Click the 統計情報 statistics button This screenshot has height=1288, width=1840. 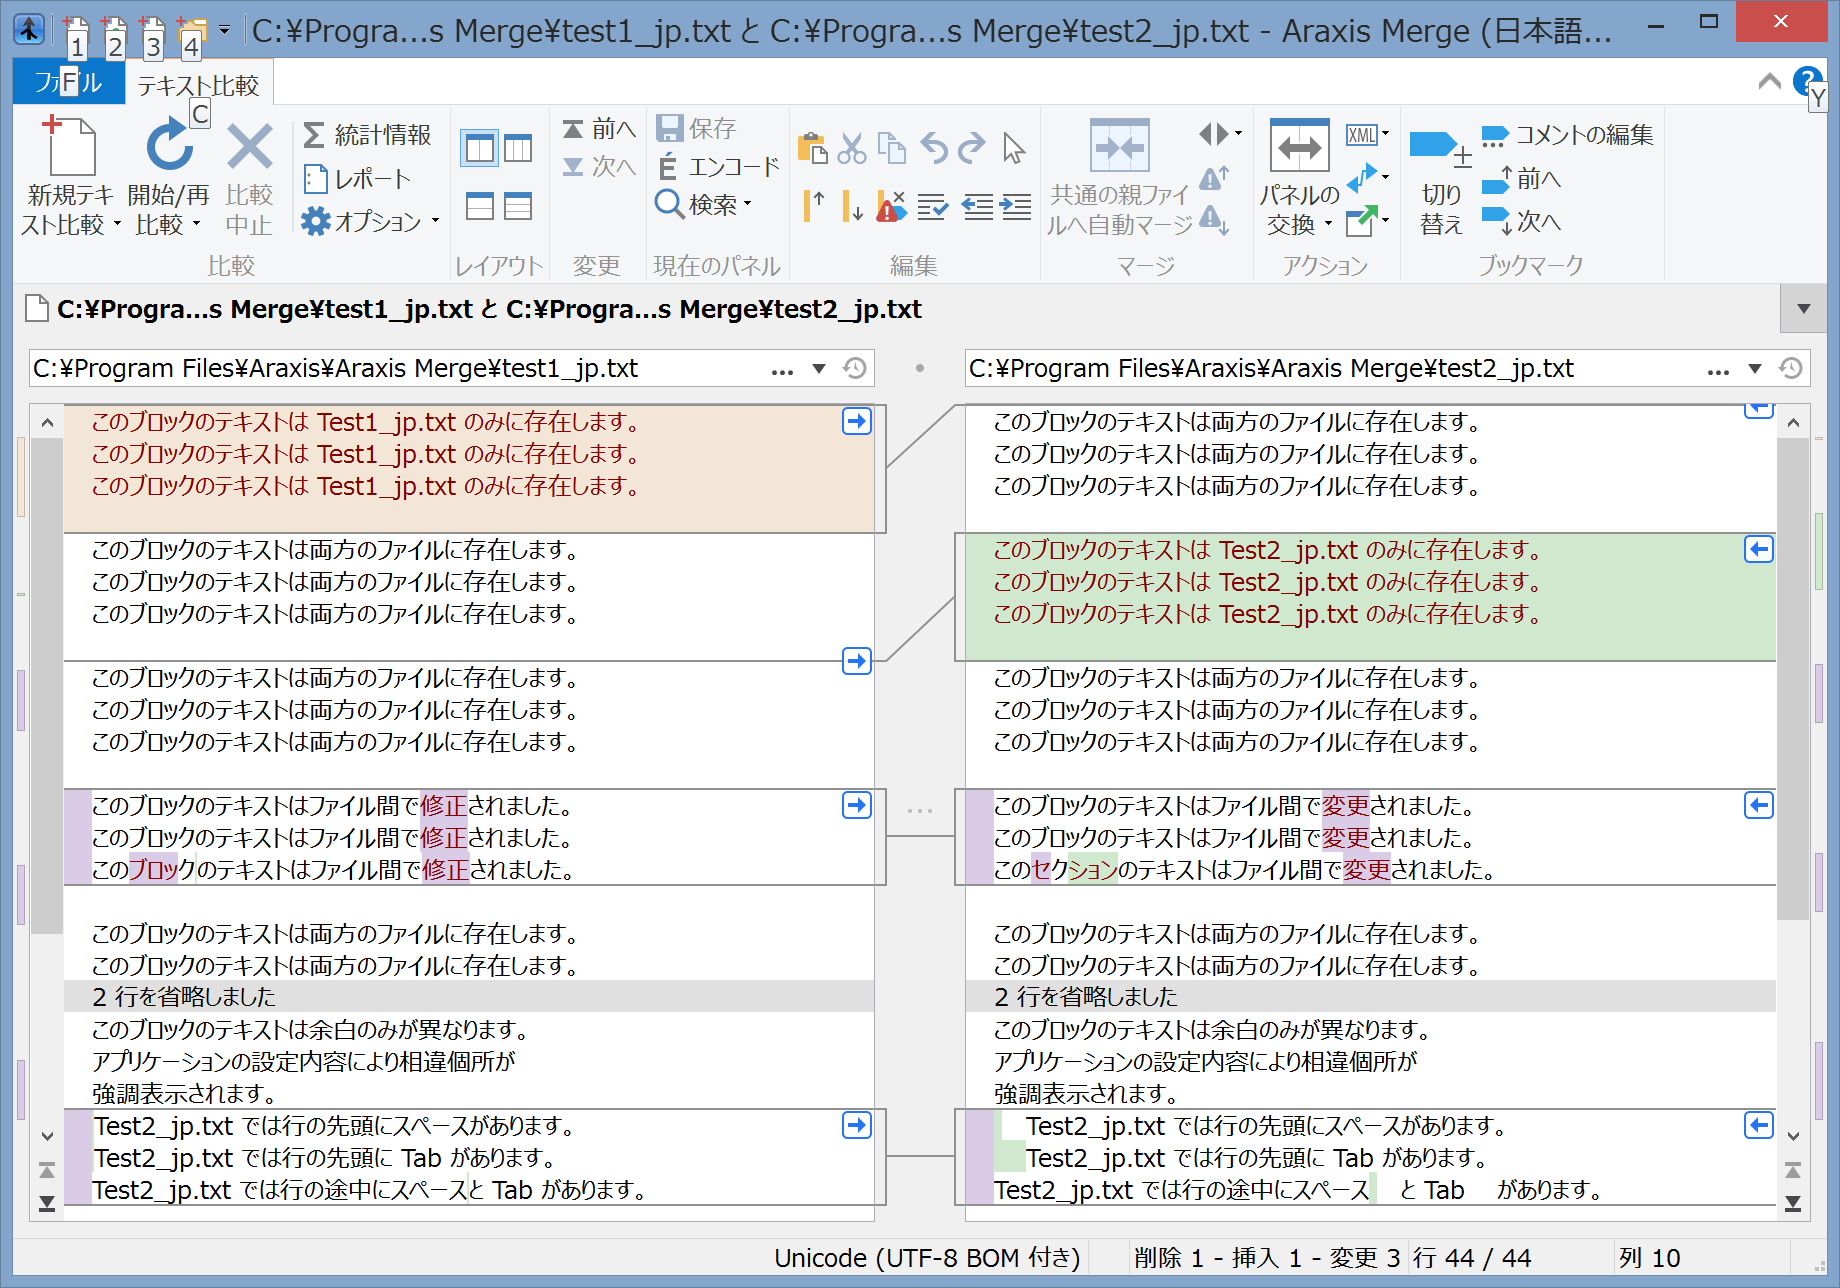pyautogui.click(x=367, y=135)
